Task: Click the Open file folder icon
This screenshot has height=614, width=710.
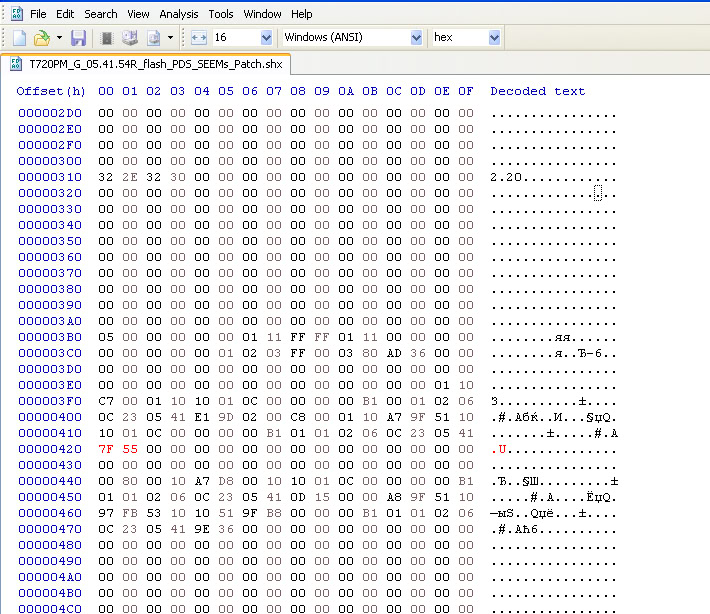Action: [42, 38]
